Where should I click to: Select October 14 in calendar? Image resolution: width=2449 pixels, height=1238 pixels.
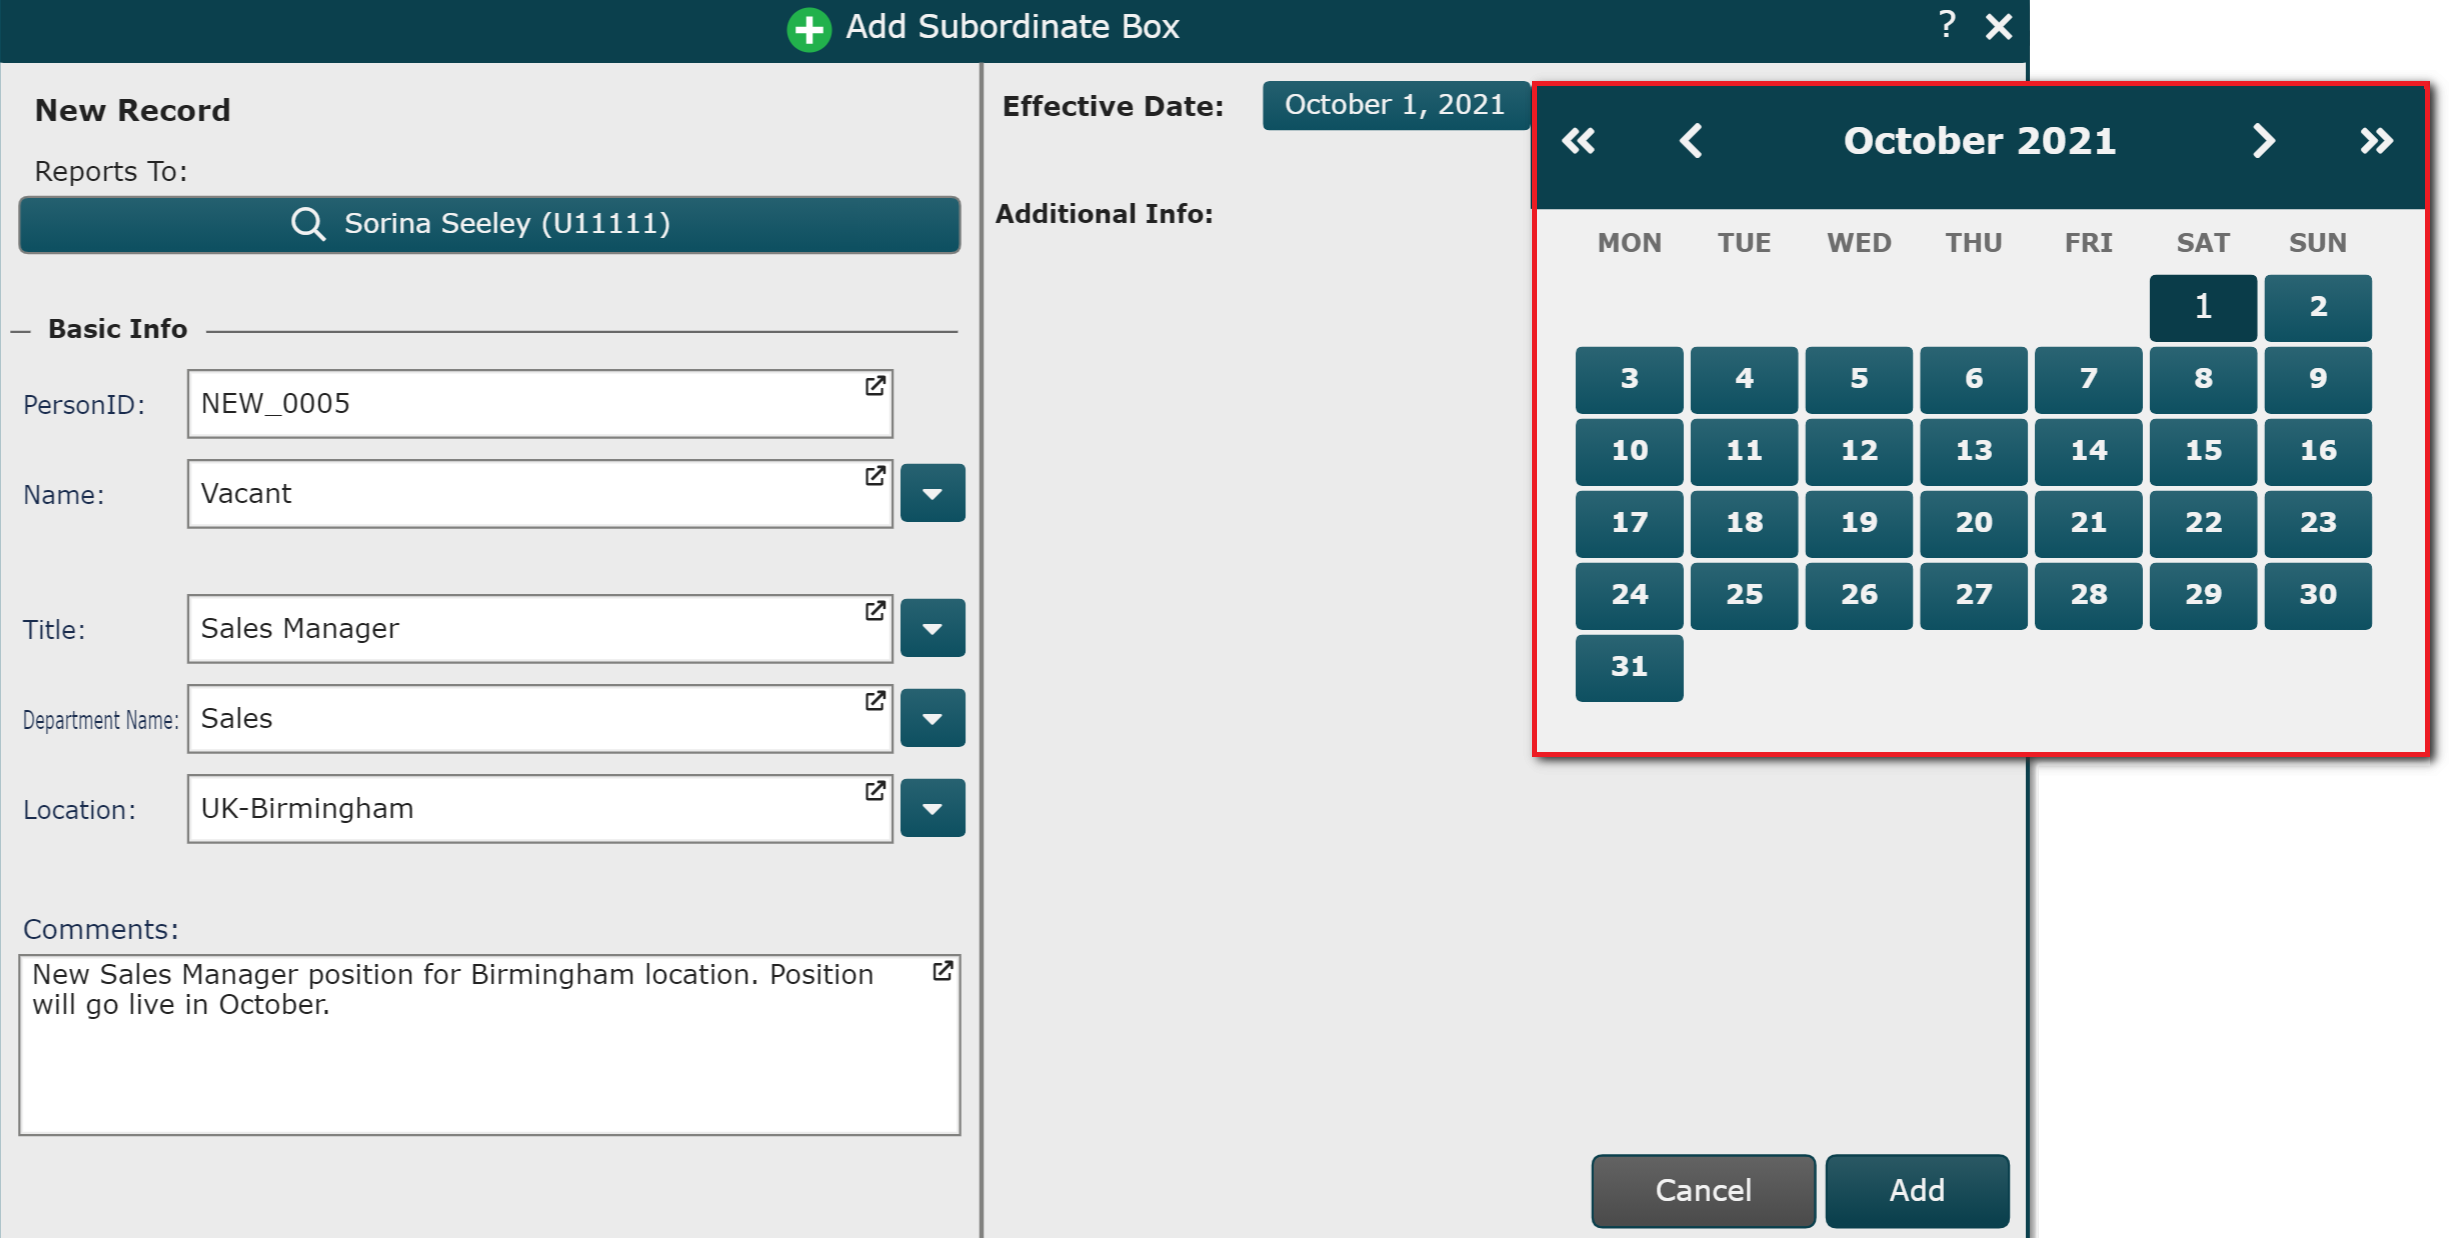coord(2088,451)
